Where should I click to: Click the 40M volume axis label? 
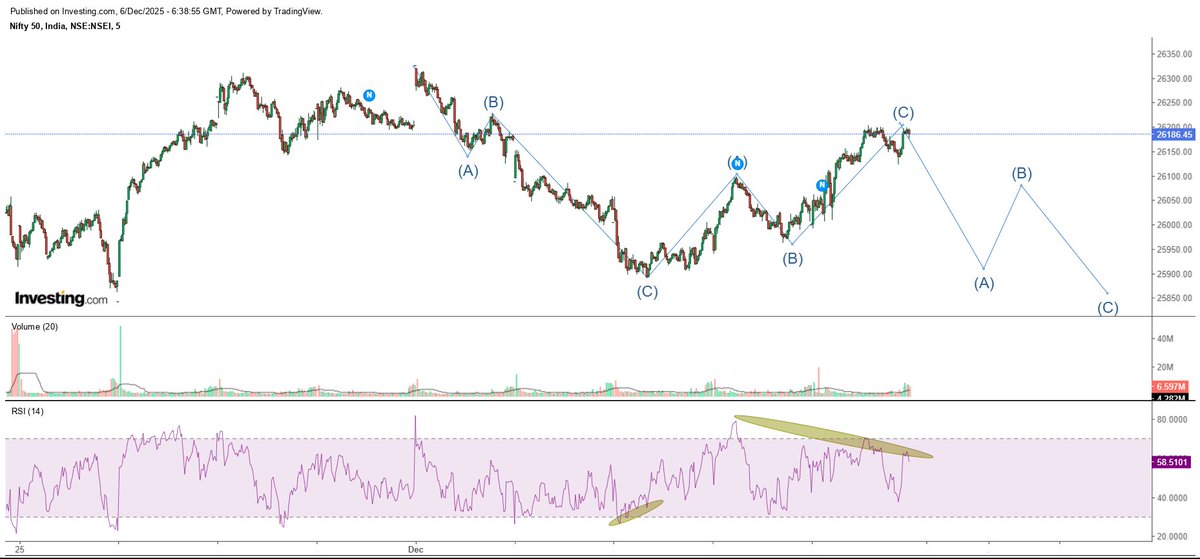[1164, 339]
